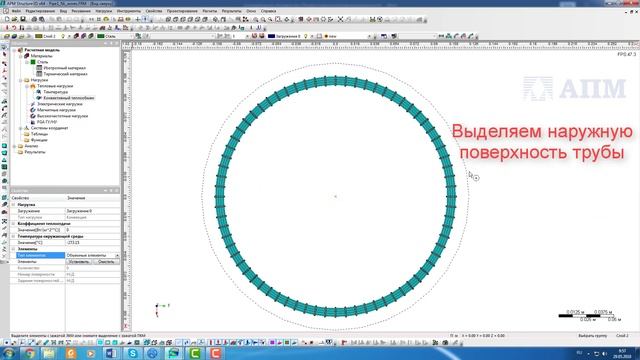Click the Open file folder icon
The image size is (640, 360).
15,19
